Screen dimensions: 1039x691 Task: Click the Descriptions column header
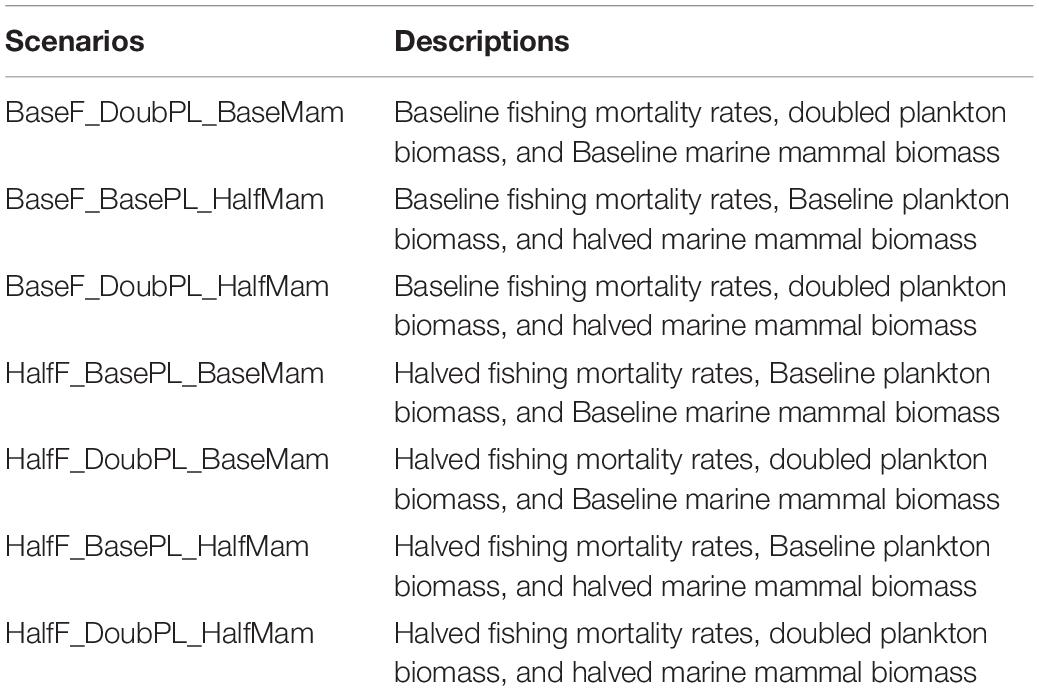482,41
